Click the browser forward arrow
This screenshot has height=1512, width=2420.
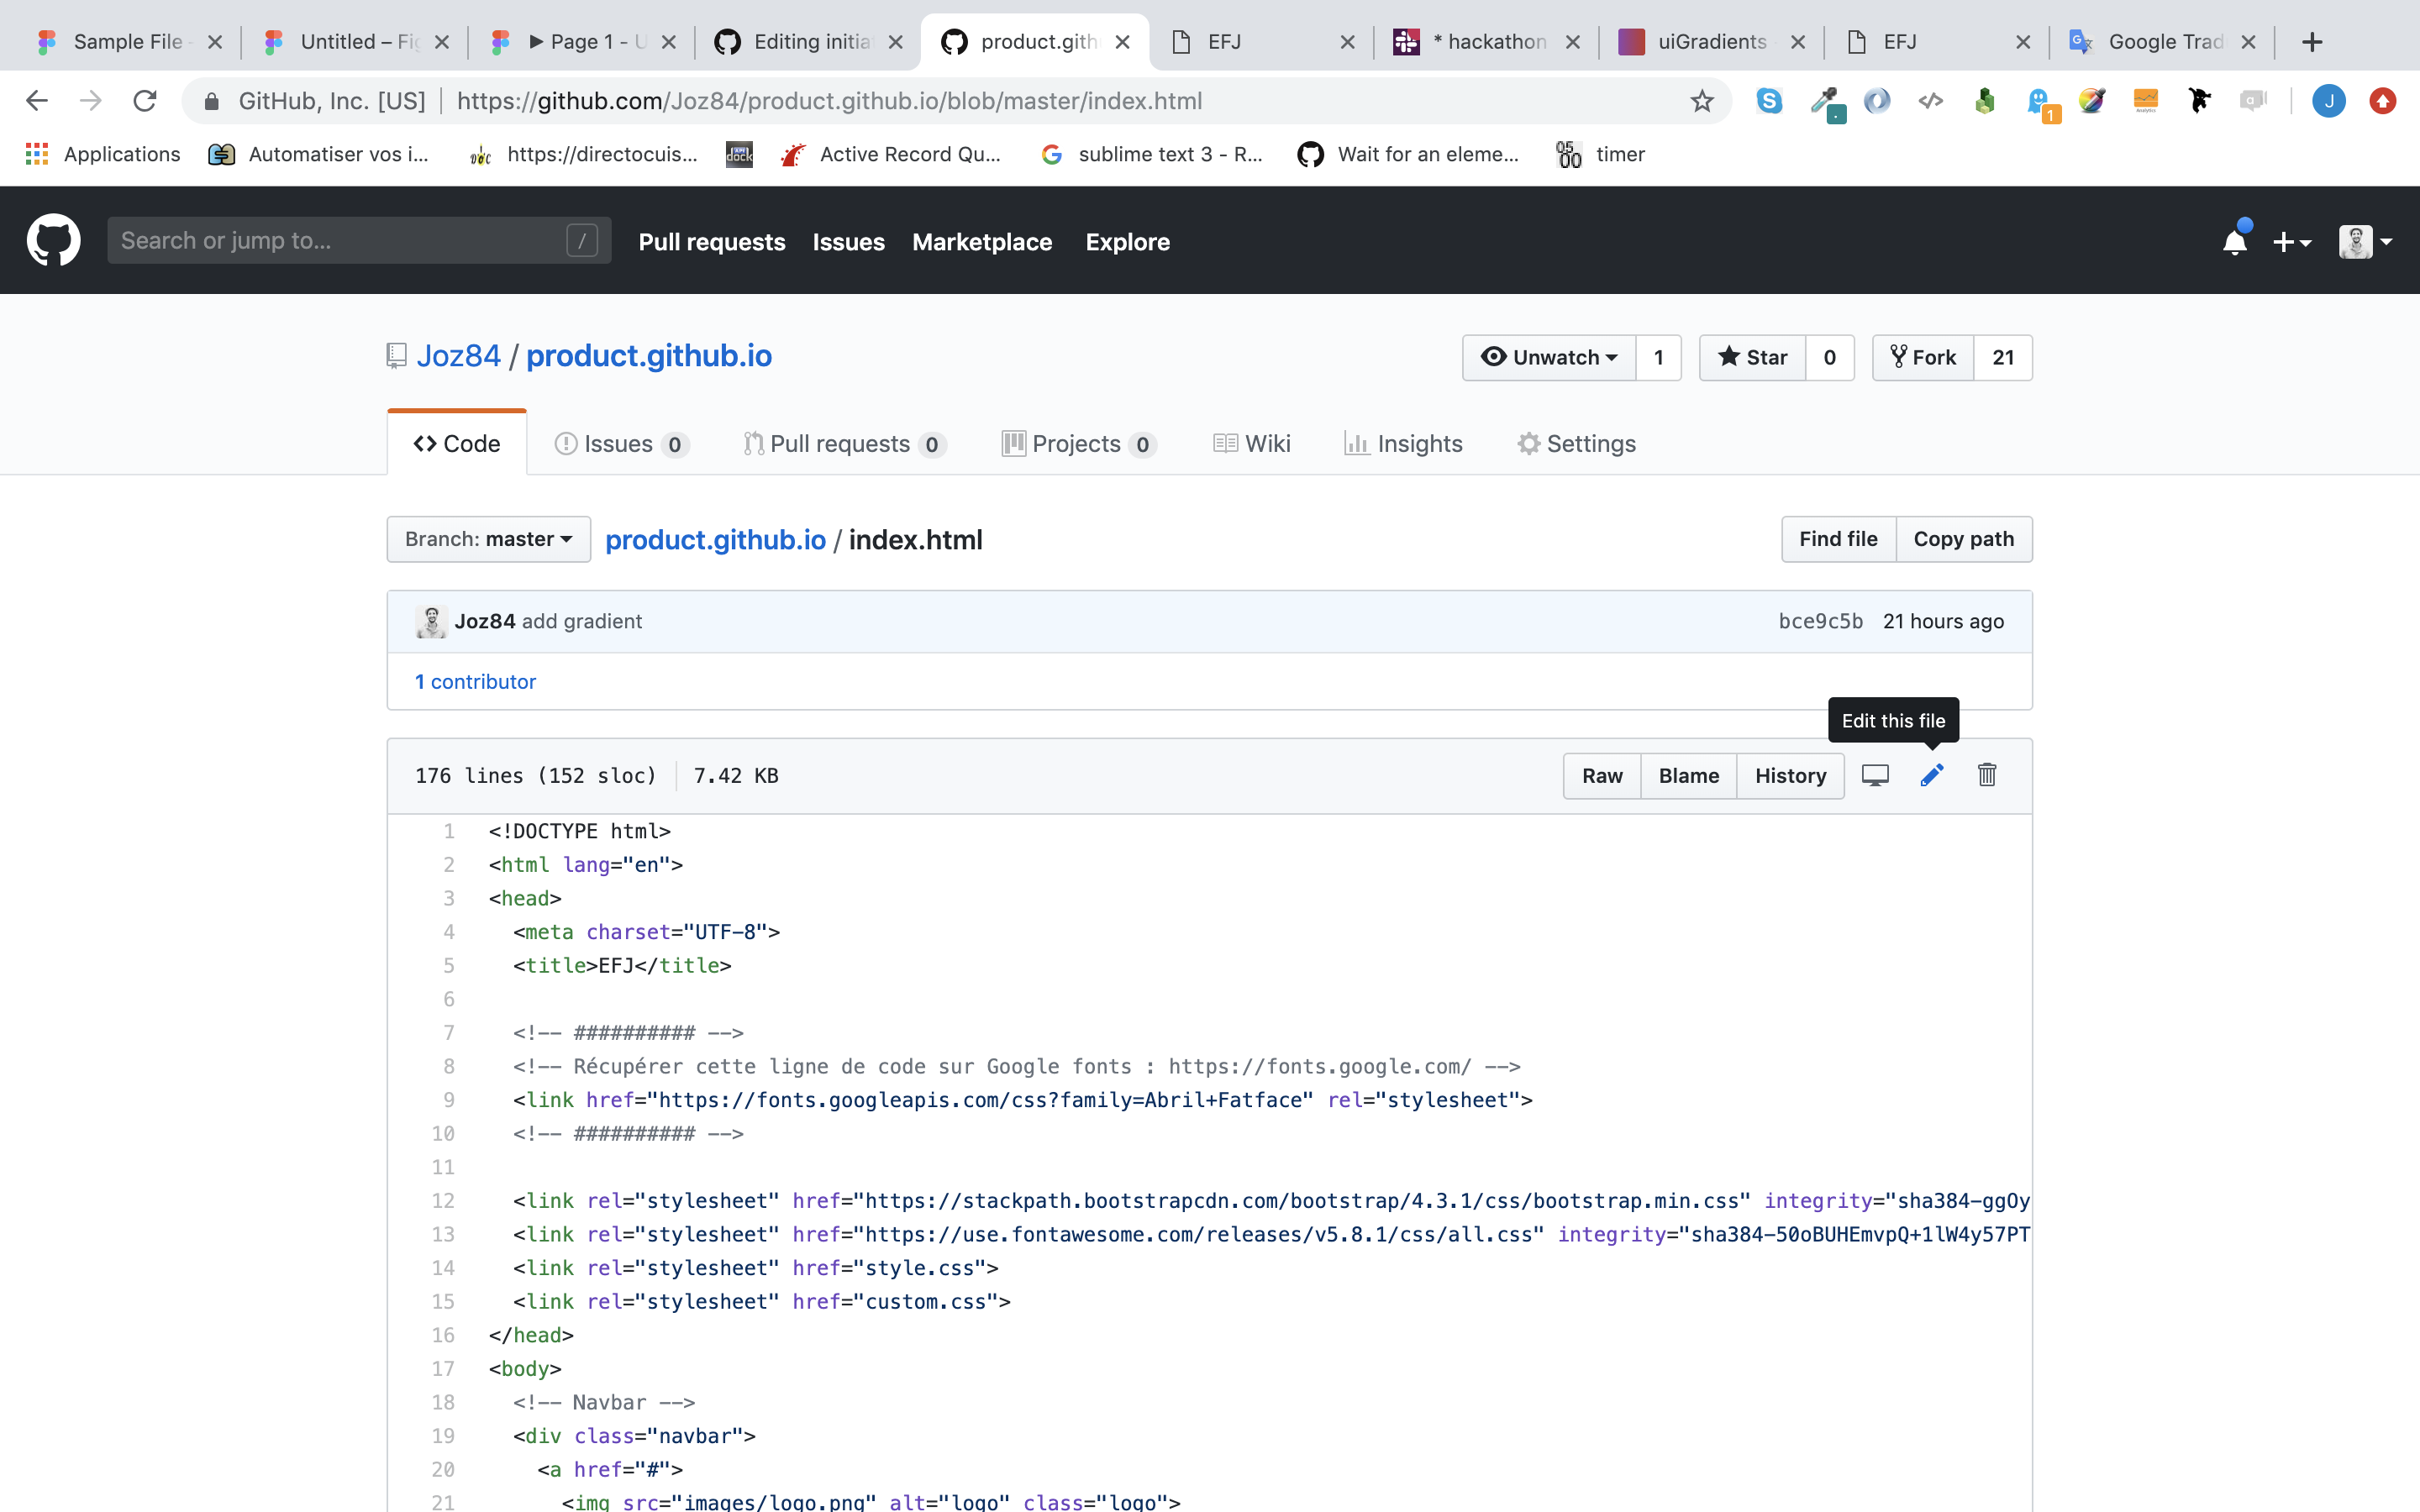(x=91, y=101)
